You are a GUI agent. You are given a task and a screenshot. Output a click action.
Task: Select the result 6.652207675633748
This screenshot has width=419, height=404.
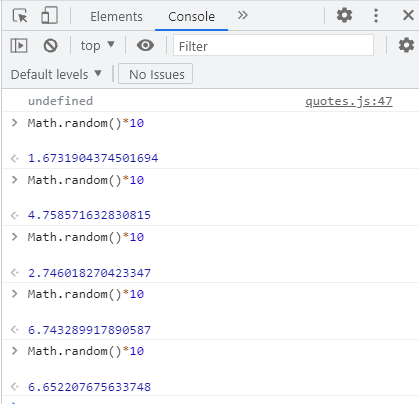pyautogui.click(x=89, y=387)
